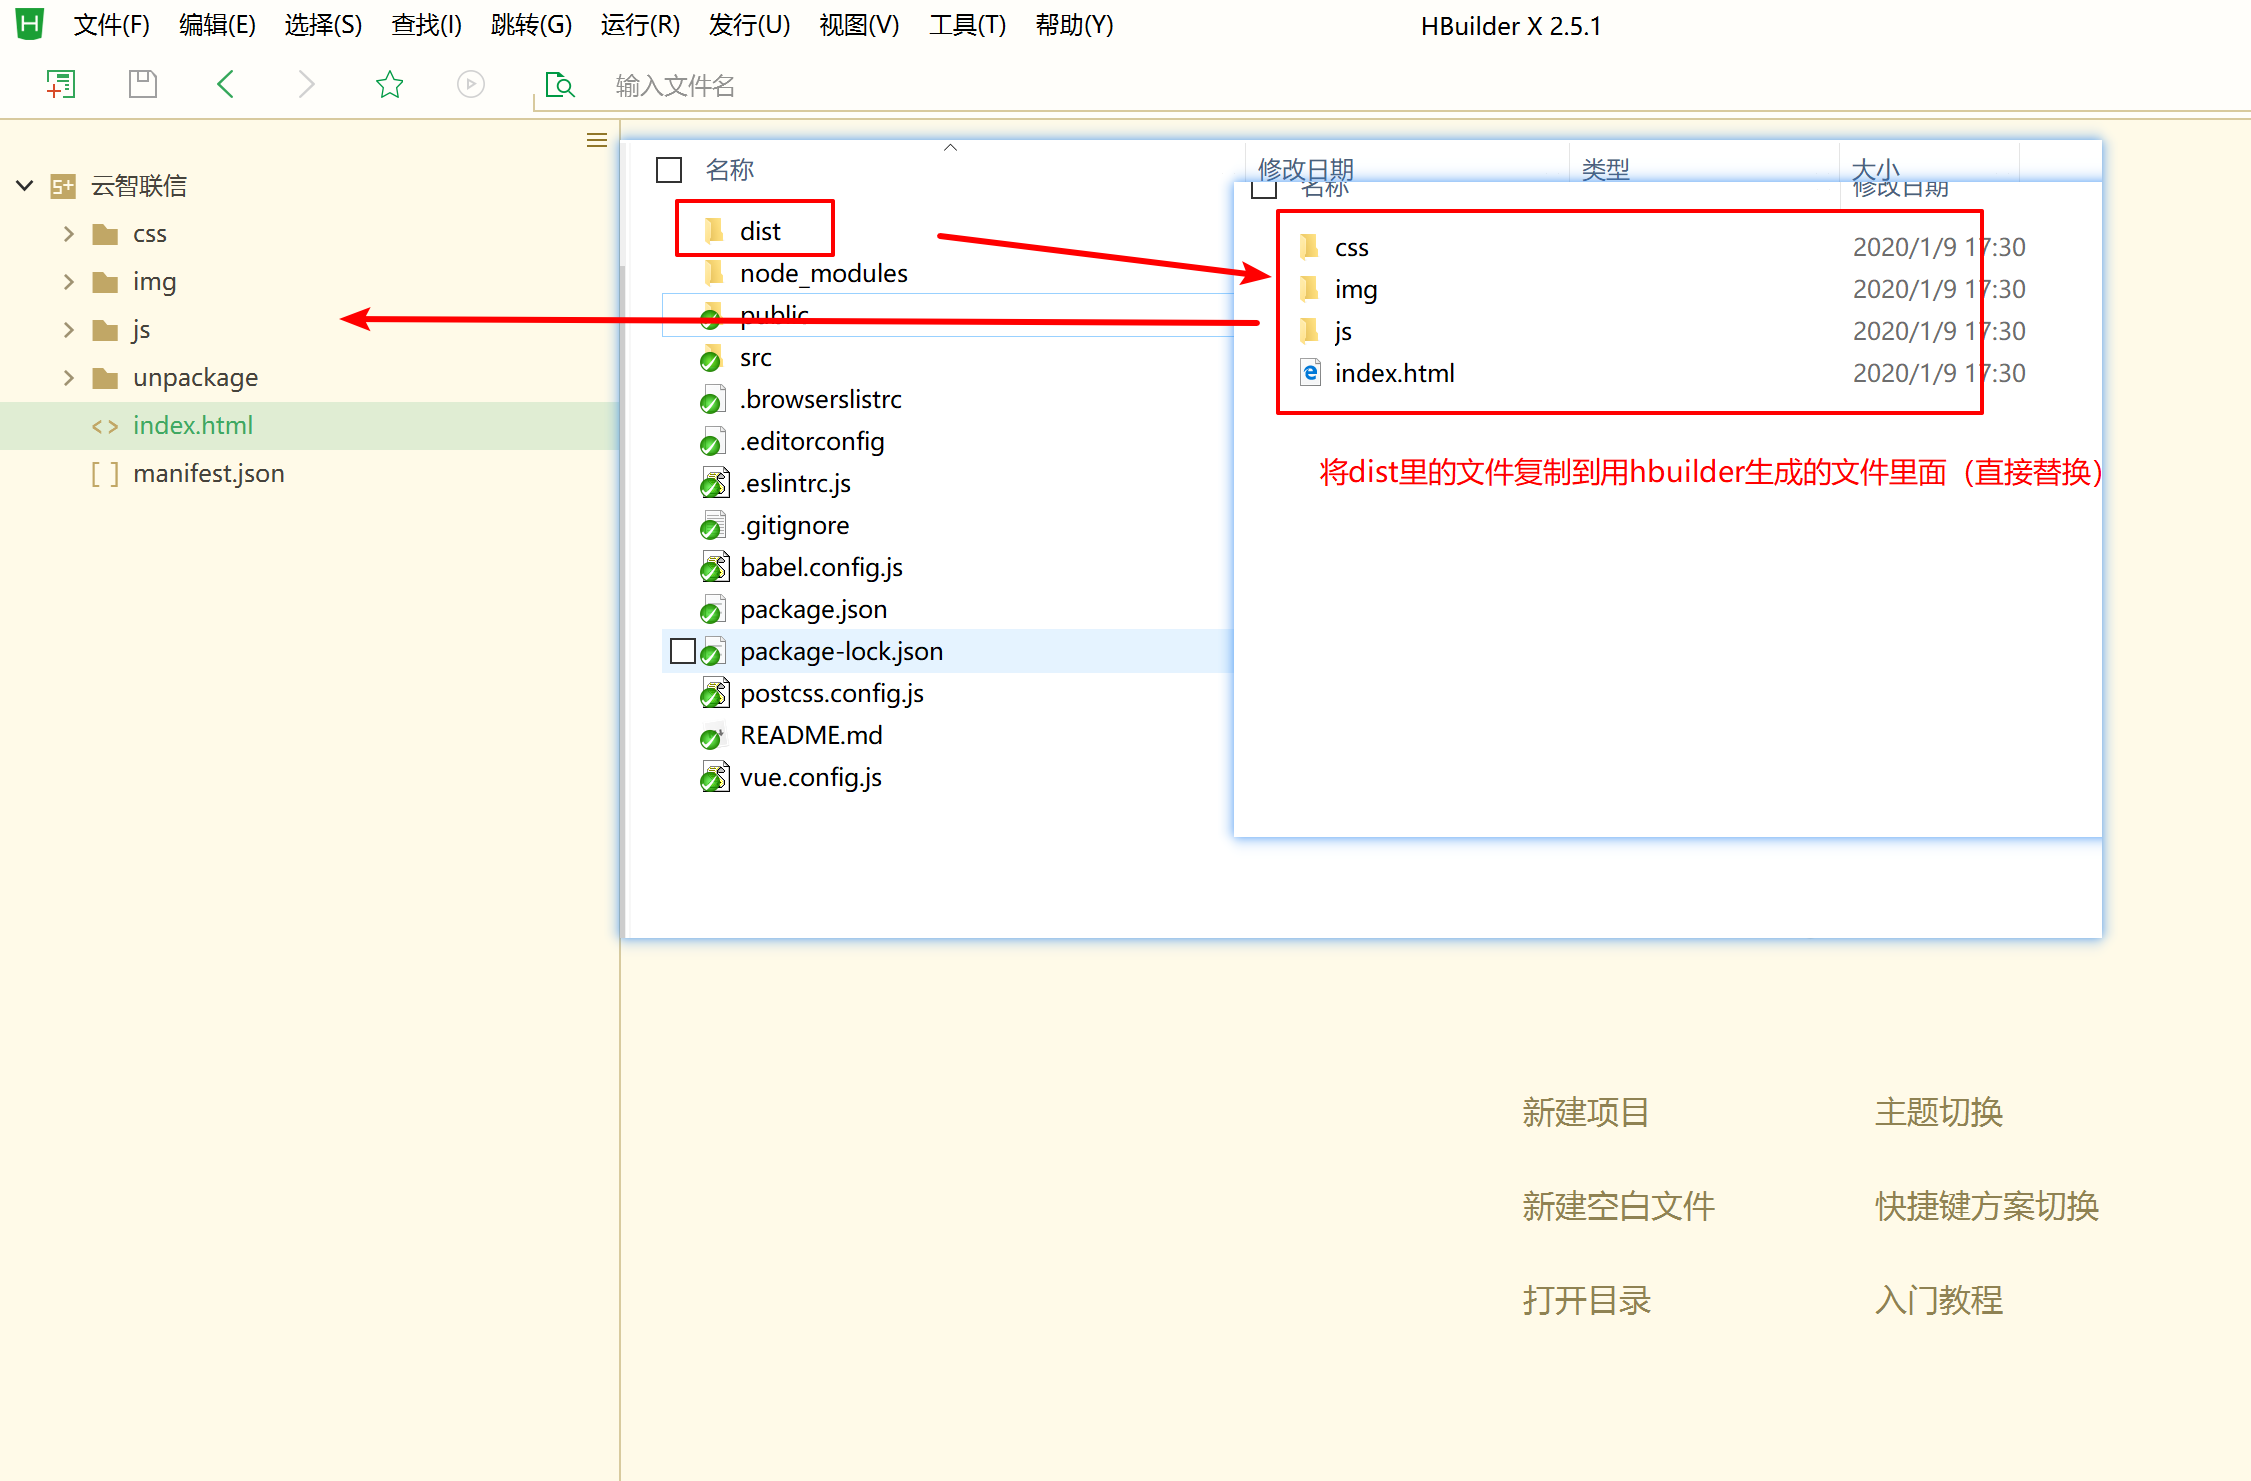
Task: Click the 新建项目 link
Action: pos(1585,1112)
